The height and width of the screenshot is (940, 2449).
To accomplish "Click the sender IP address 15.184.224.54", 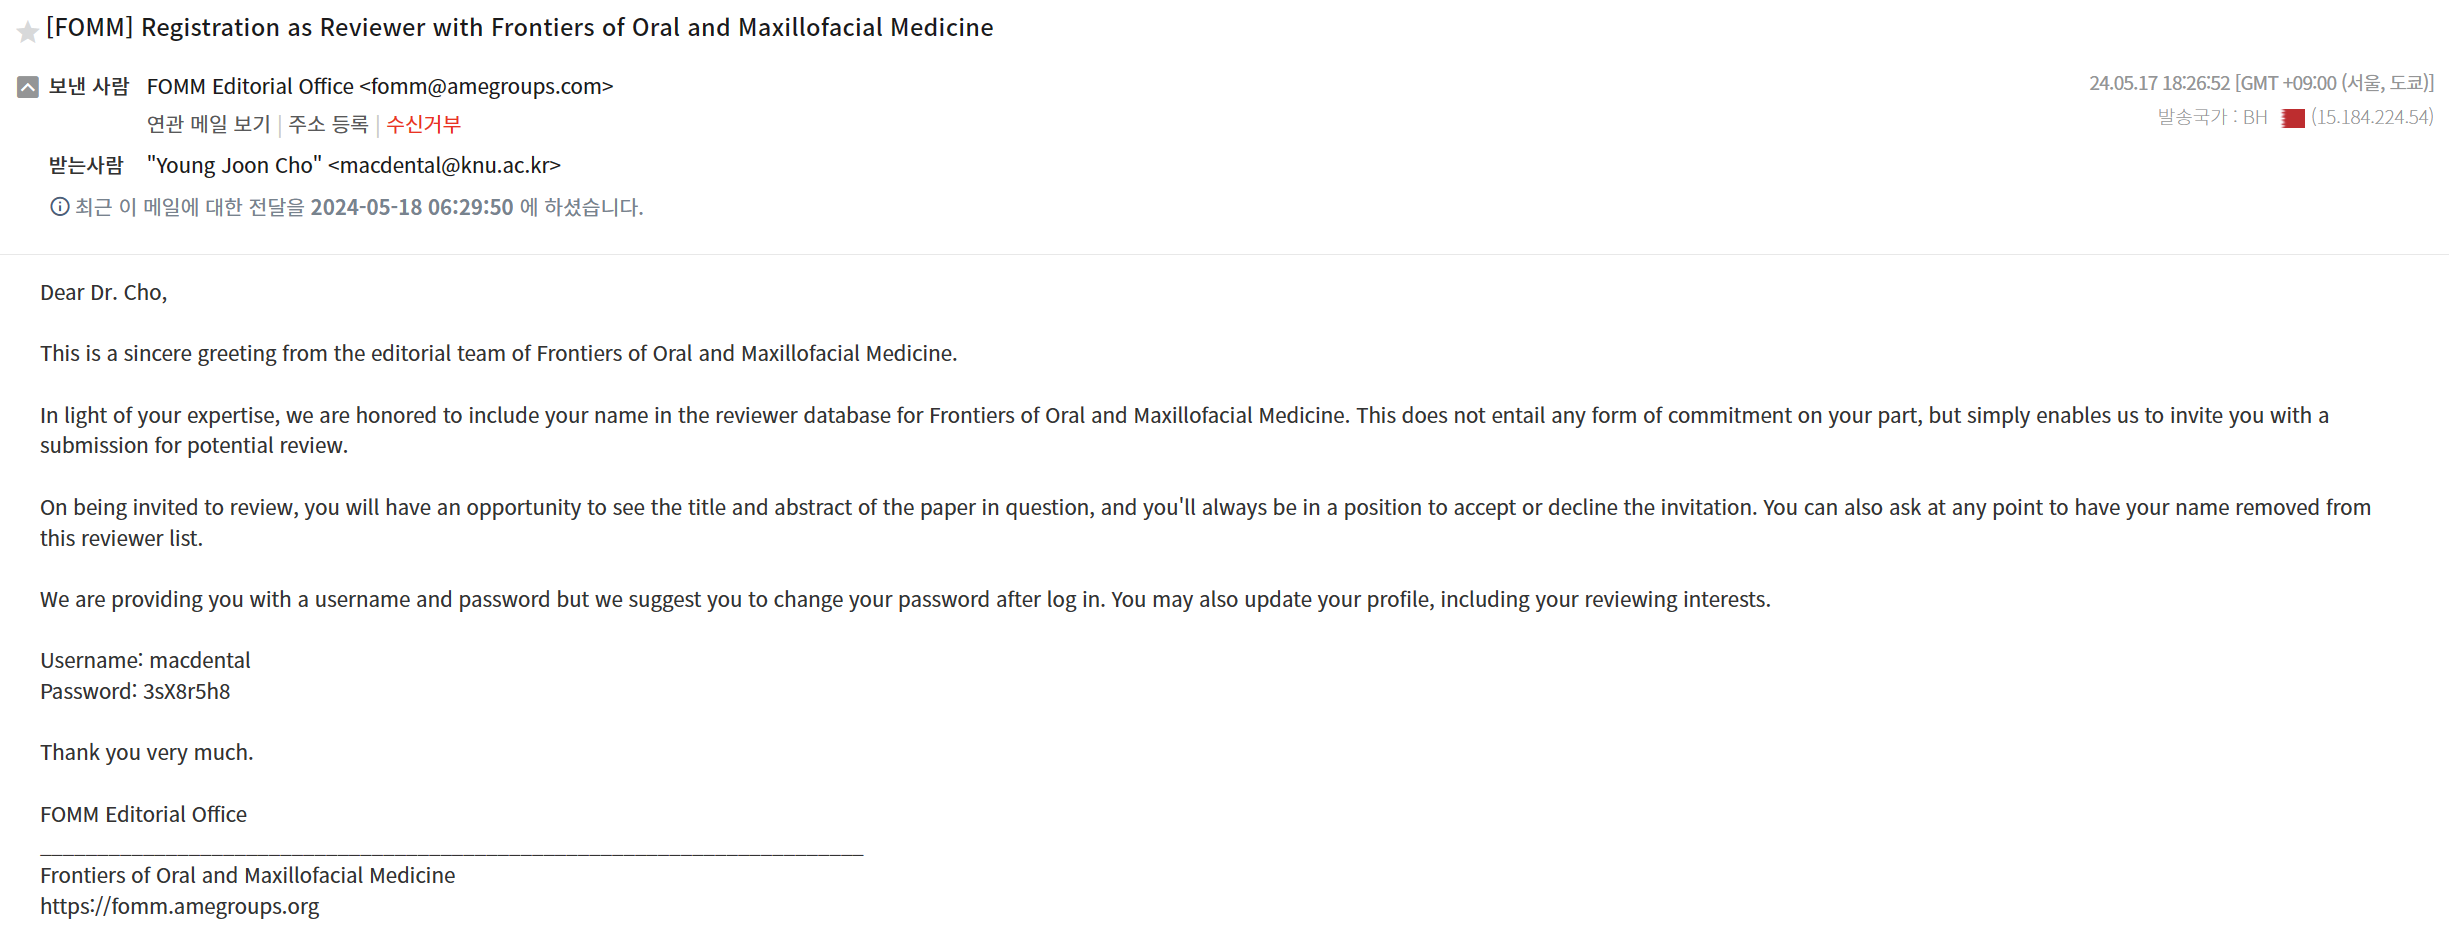I will [x=2372, y=117].
